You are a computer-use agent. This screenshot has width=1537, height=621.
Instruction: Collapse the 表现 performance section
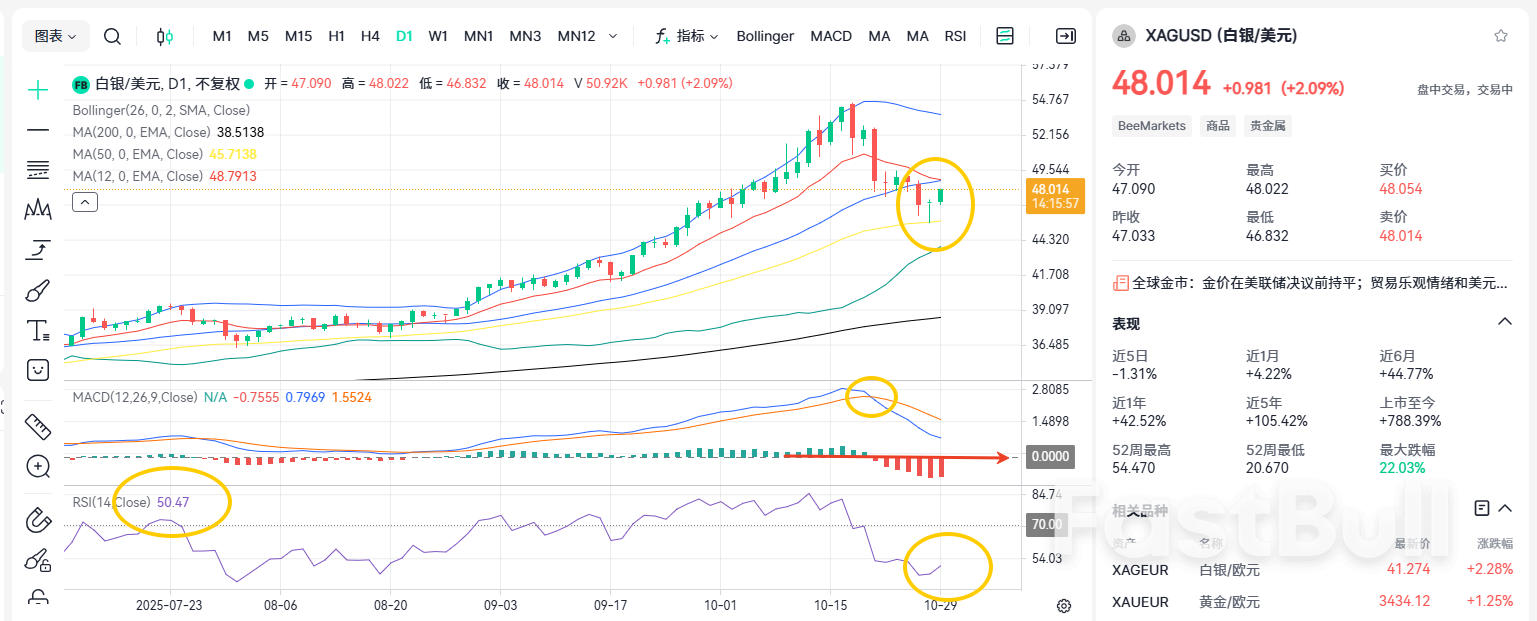[x=1505, y=322]
